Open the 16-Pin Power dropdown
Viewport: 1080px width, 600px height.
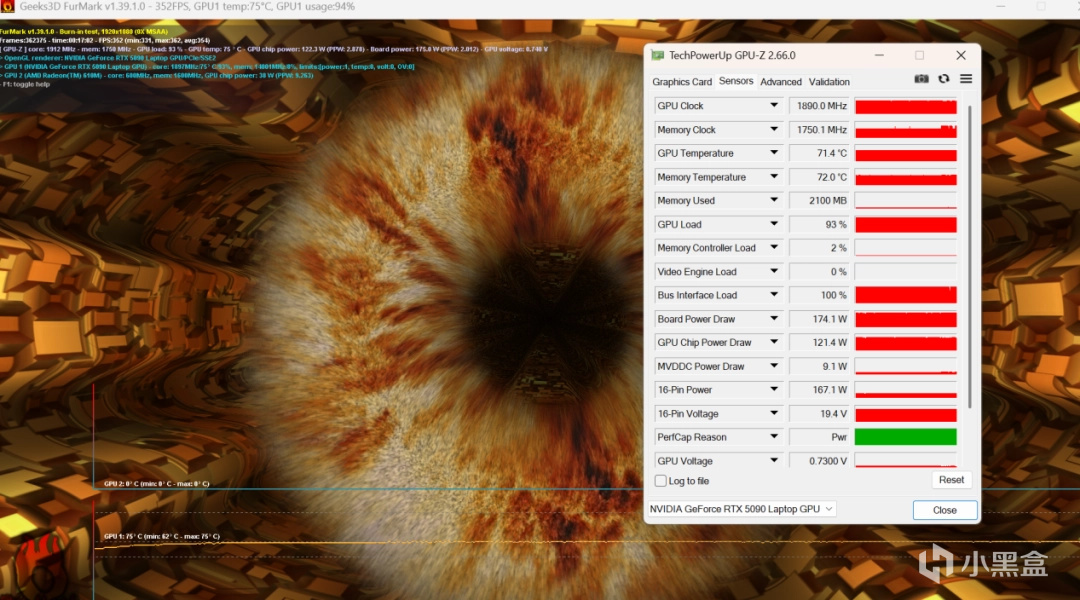tap(773, 390)
